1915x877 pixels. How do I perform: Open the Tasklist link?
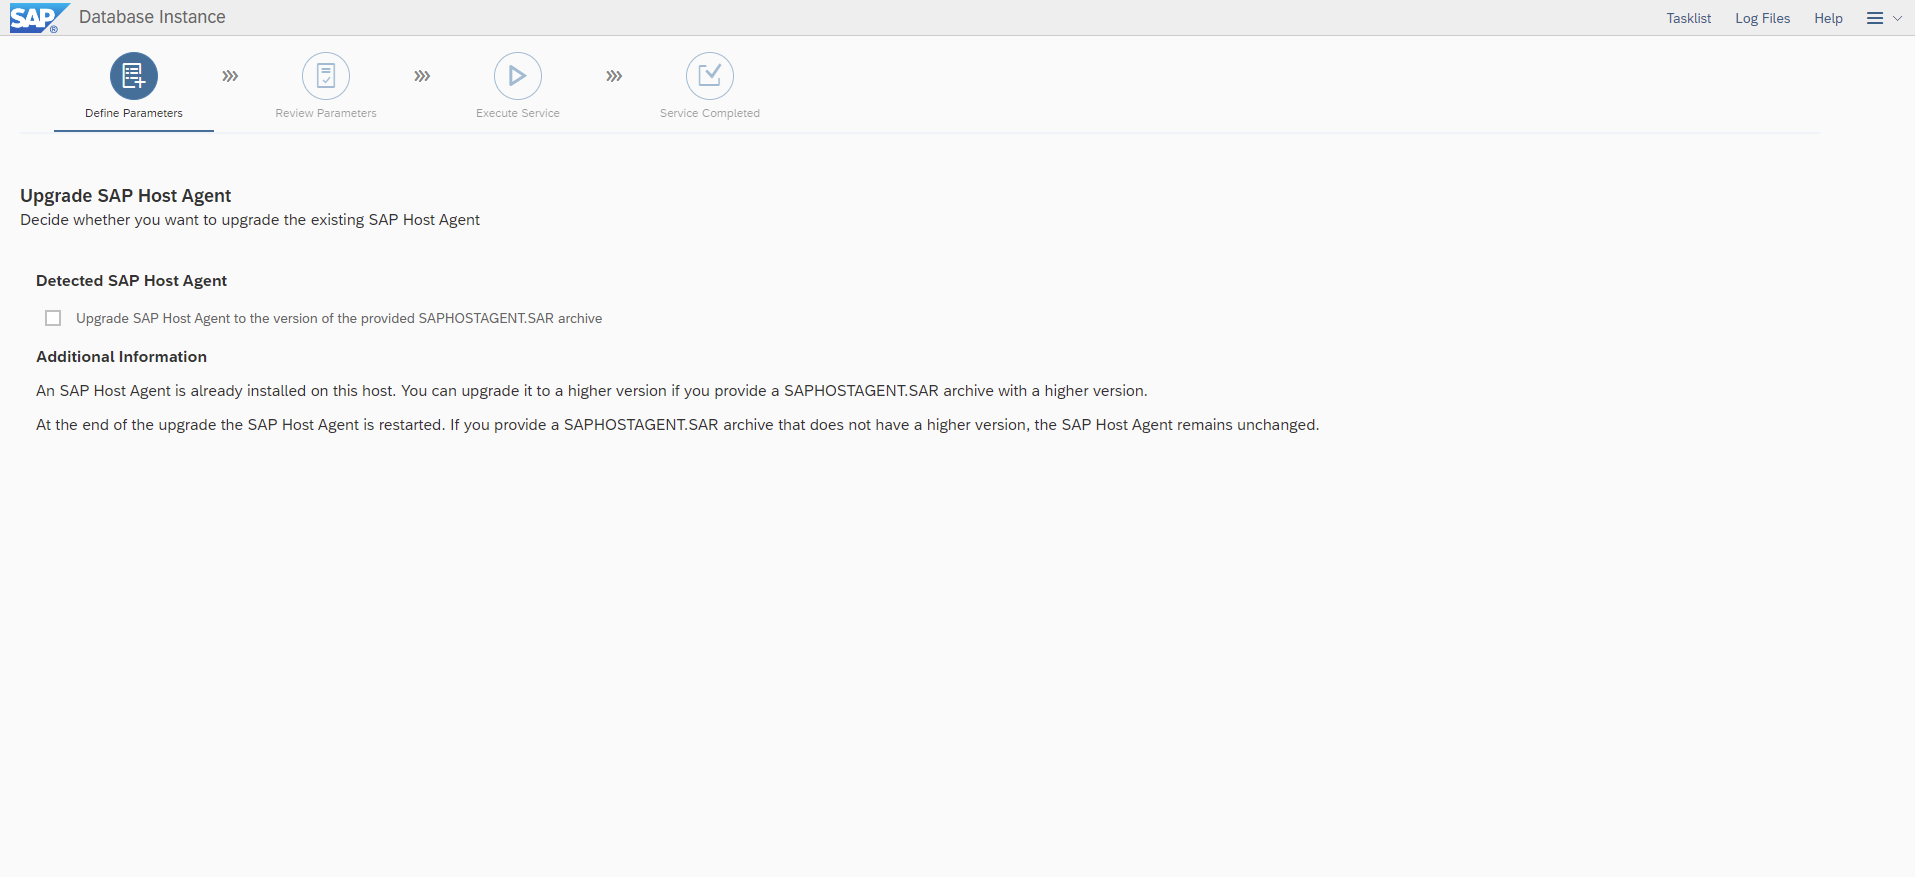[1689, 18]
